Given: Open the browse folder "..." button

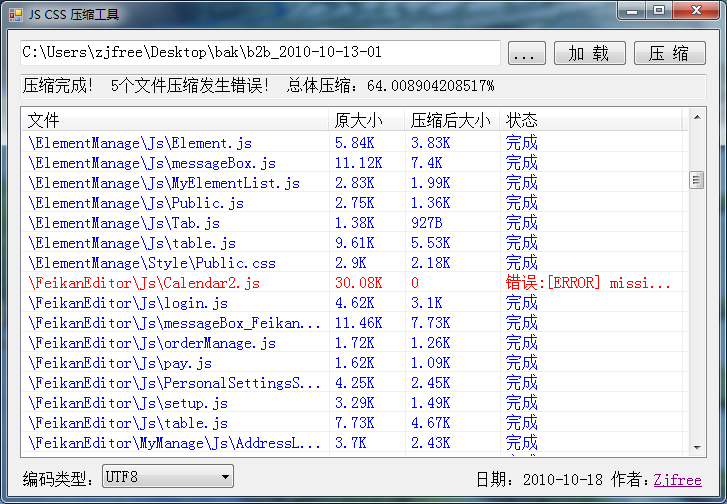Looking at the screenshot, I should click(x=527, y=53).
